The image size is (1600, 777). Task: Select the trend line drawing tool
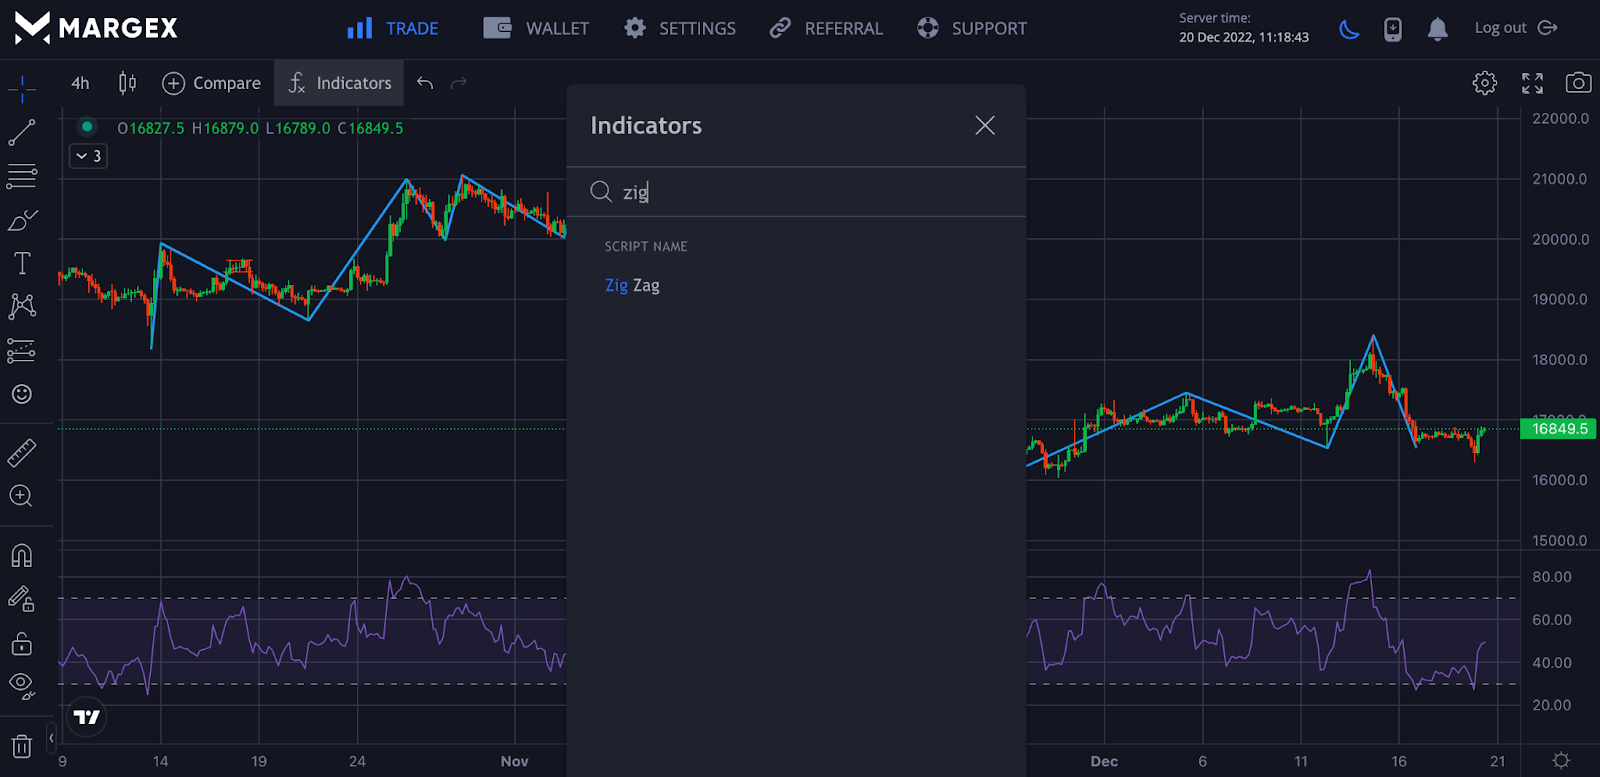[x=22, y=132]
